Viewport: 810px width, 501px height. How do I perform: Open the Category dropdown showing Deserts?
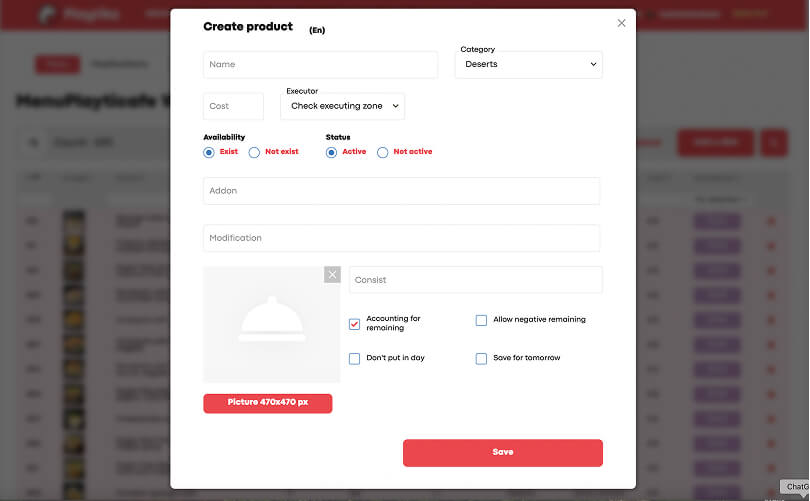[x=528, y=65]
